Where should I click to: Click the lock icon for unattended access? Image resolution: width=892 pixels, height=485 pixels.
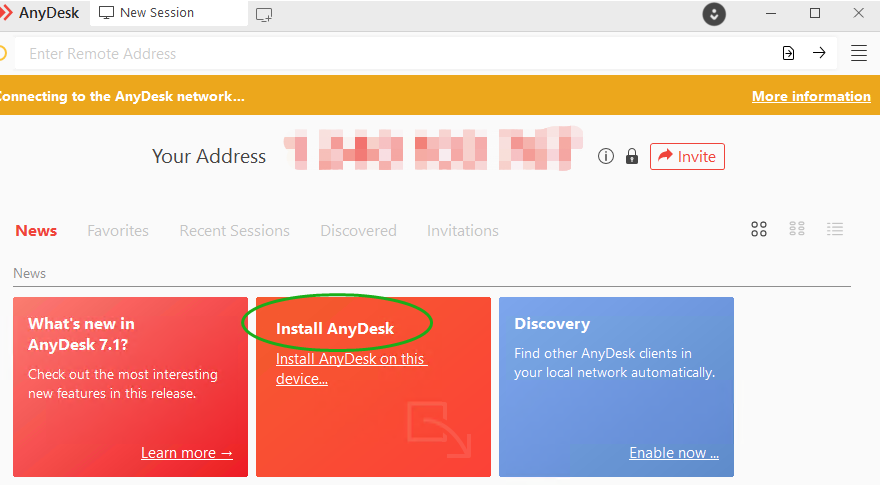631,156
